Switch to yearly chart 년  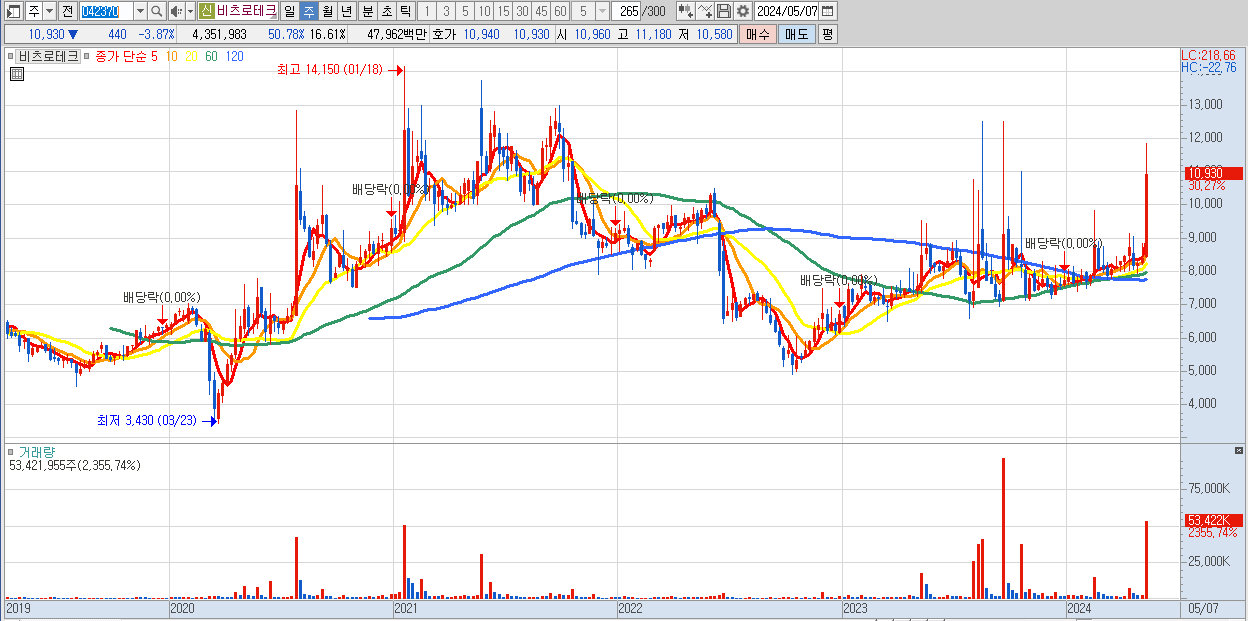click(x=346, y=11)
